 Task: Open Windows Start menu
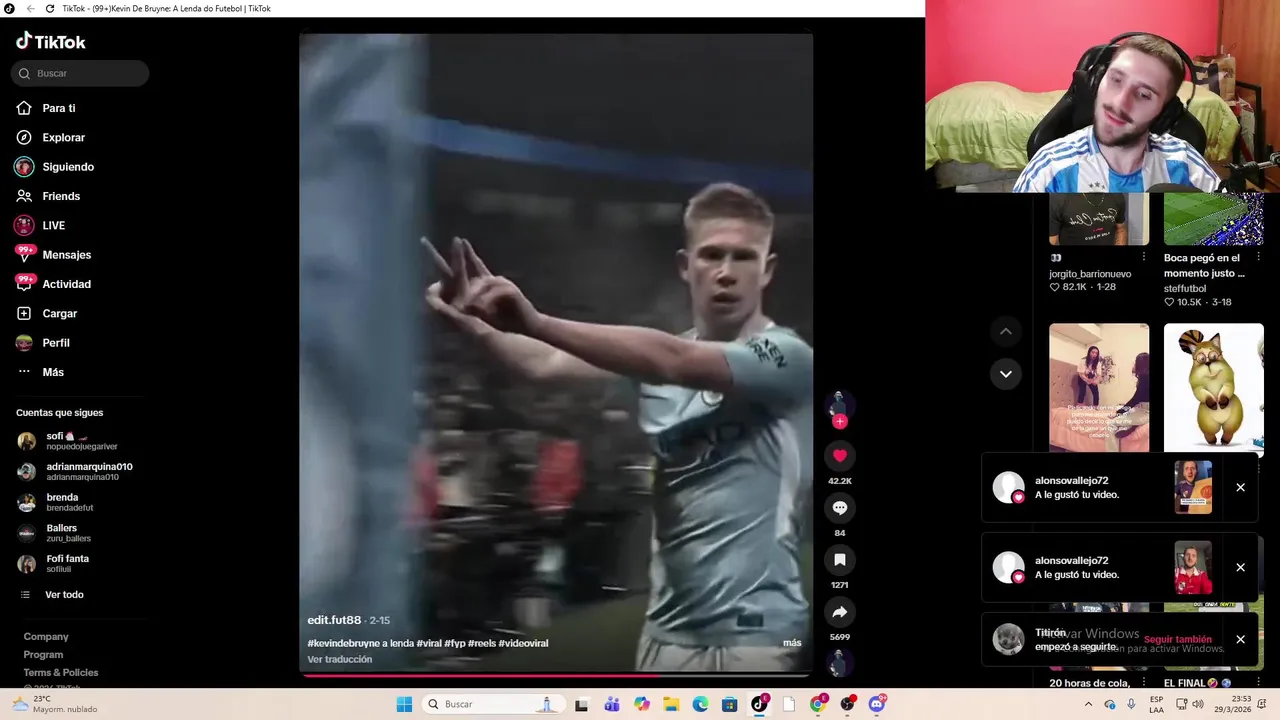point(404,704)
